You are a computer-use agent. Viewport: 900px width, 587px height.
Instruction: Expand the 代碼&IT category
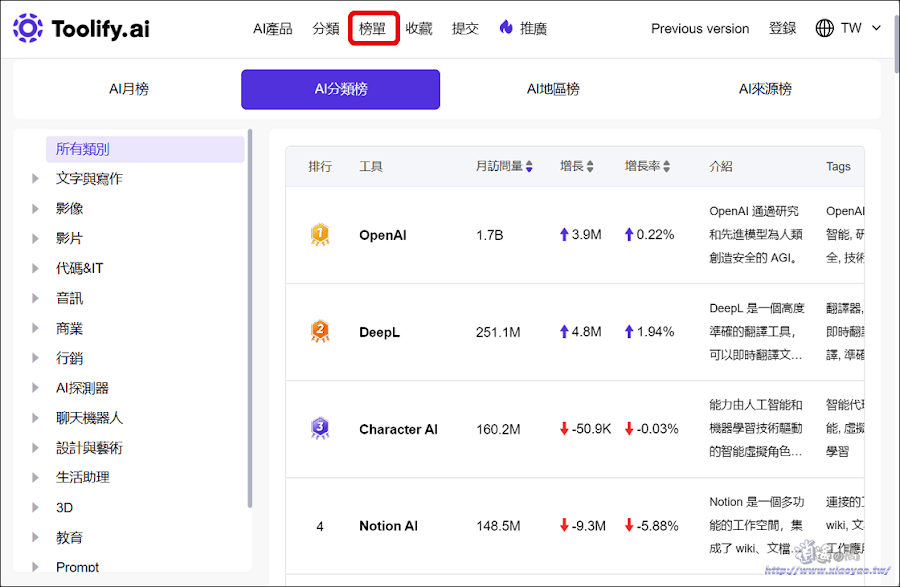[36, 268]
